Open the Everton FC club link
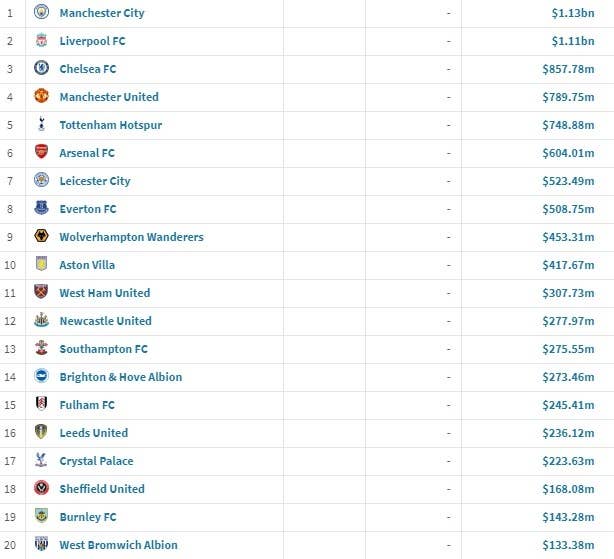Image resolution: width=614 pixels, height=559 pixels. click(x=88, y=209)
